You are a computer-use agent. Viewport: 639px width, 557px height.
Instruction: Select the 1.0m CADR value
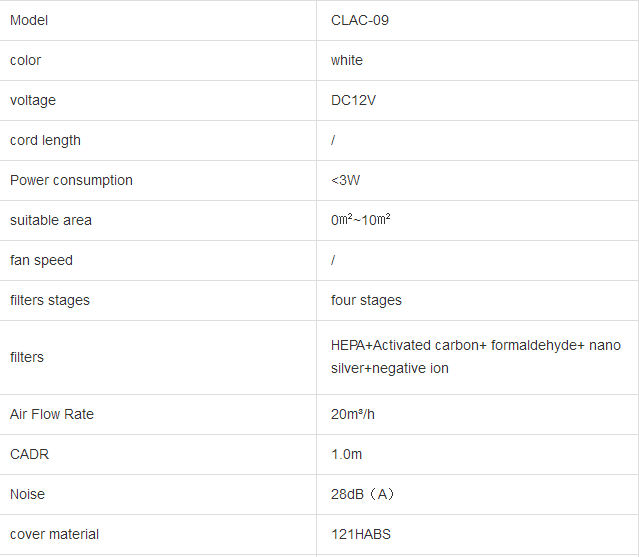click(x=346, y=454)
